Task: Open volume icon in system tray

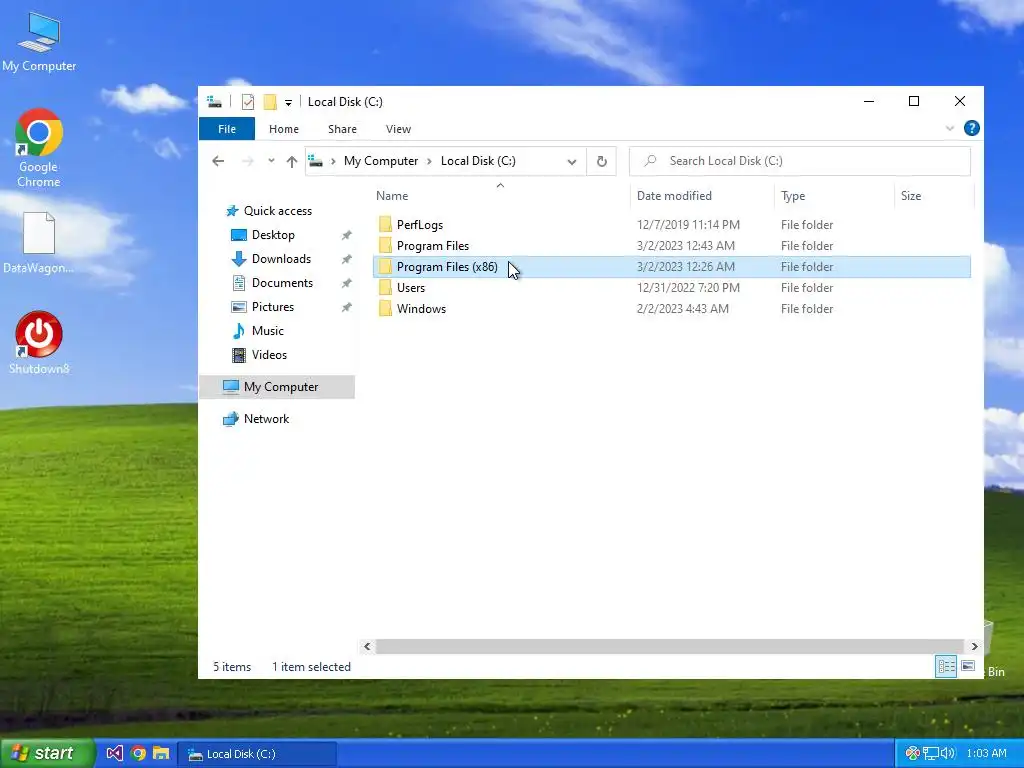Action: (948, 754)
